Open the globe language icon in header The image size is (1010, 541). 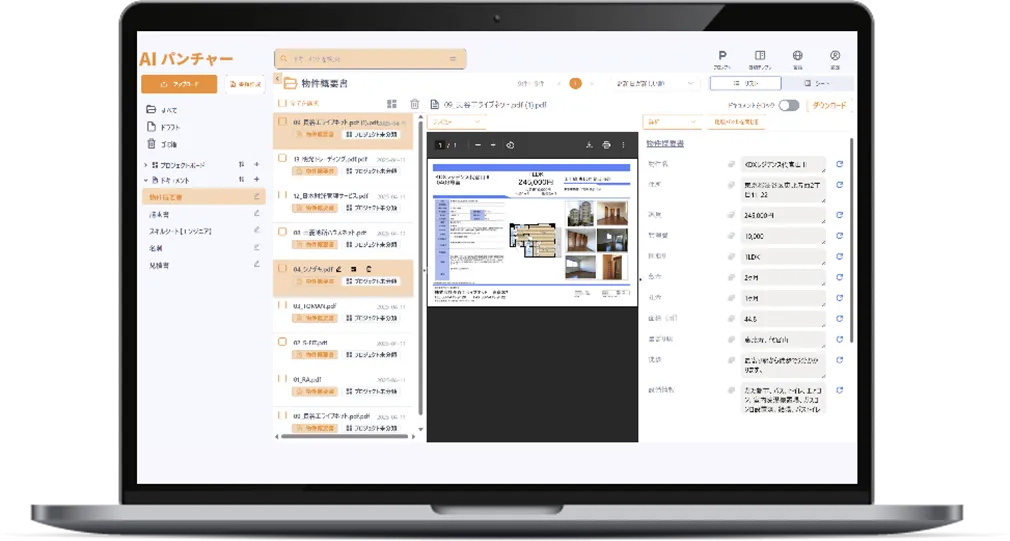[797, 57]
